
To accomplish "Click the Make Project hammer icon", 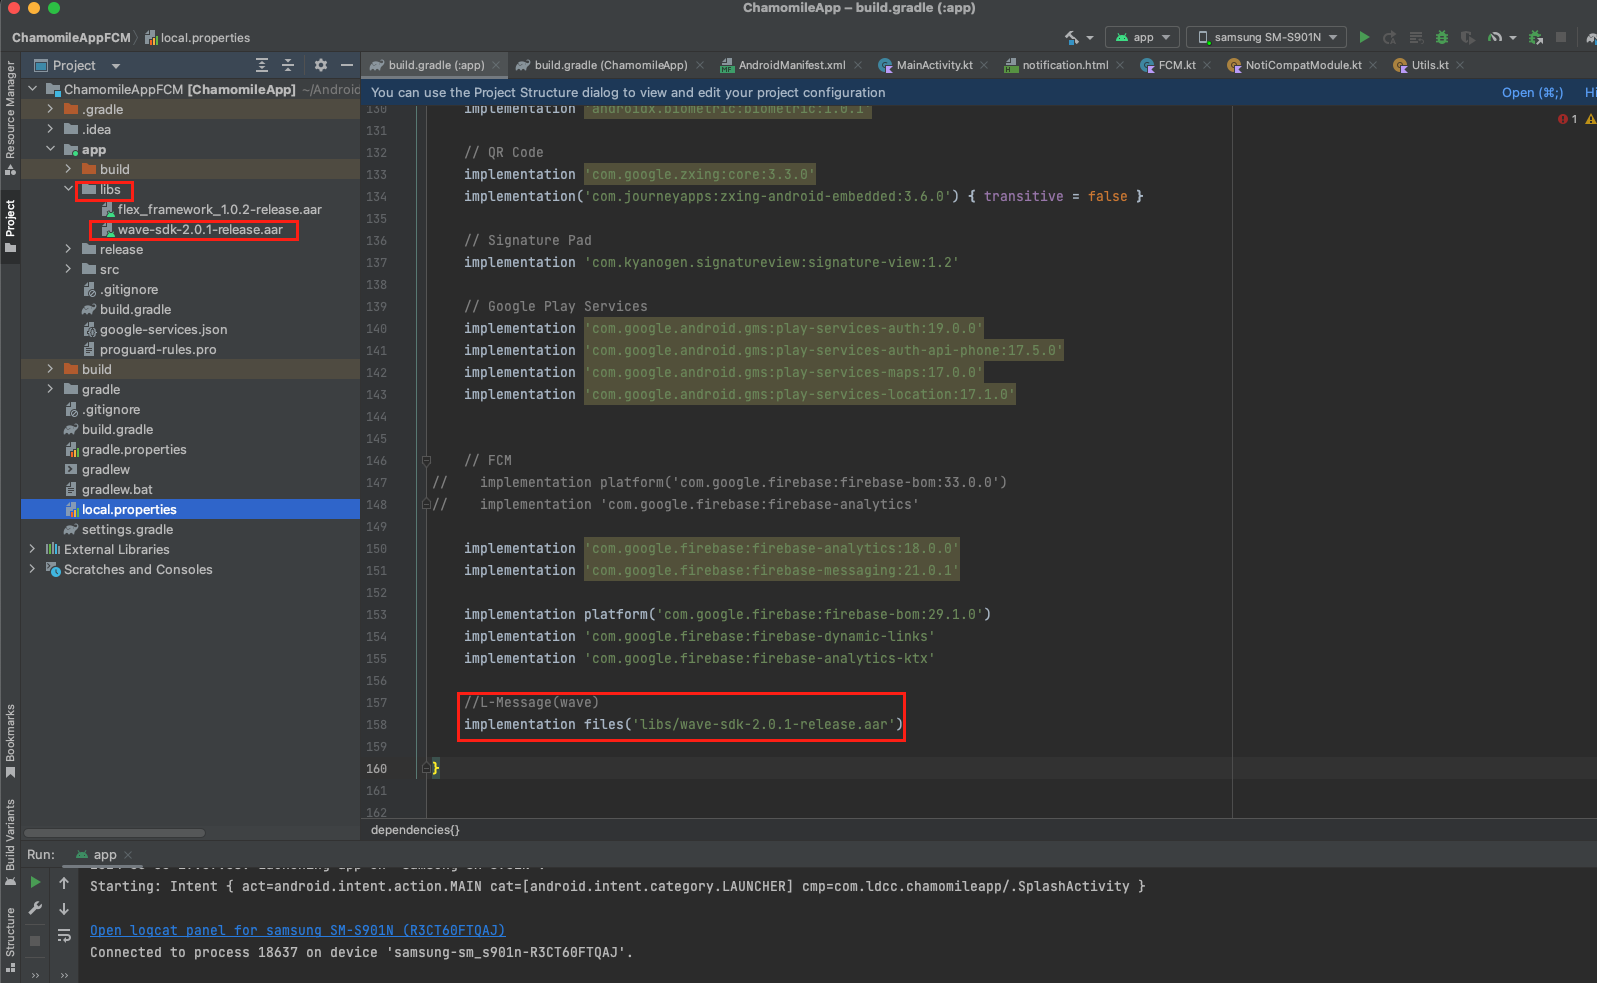I will 1072,37.
